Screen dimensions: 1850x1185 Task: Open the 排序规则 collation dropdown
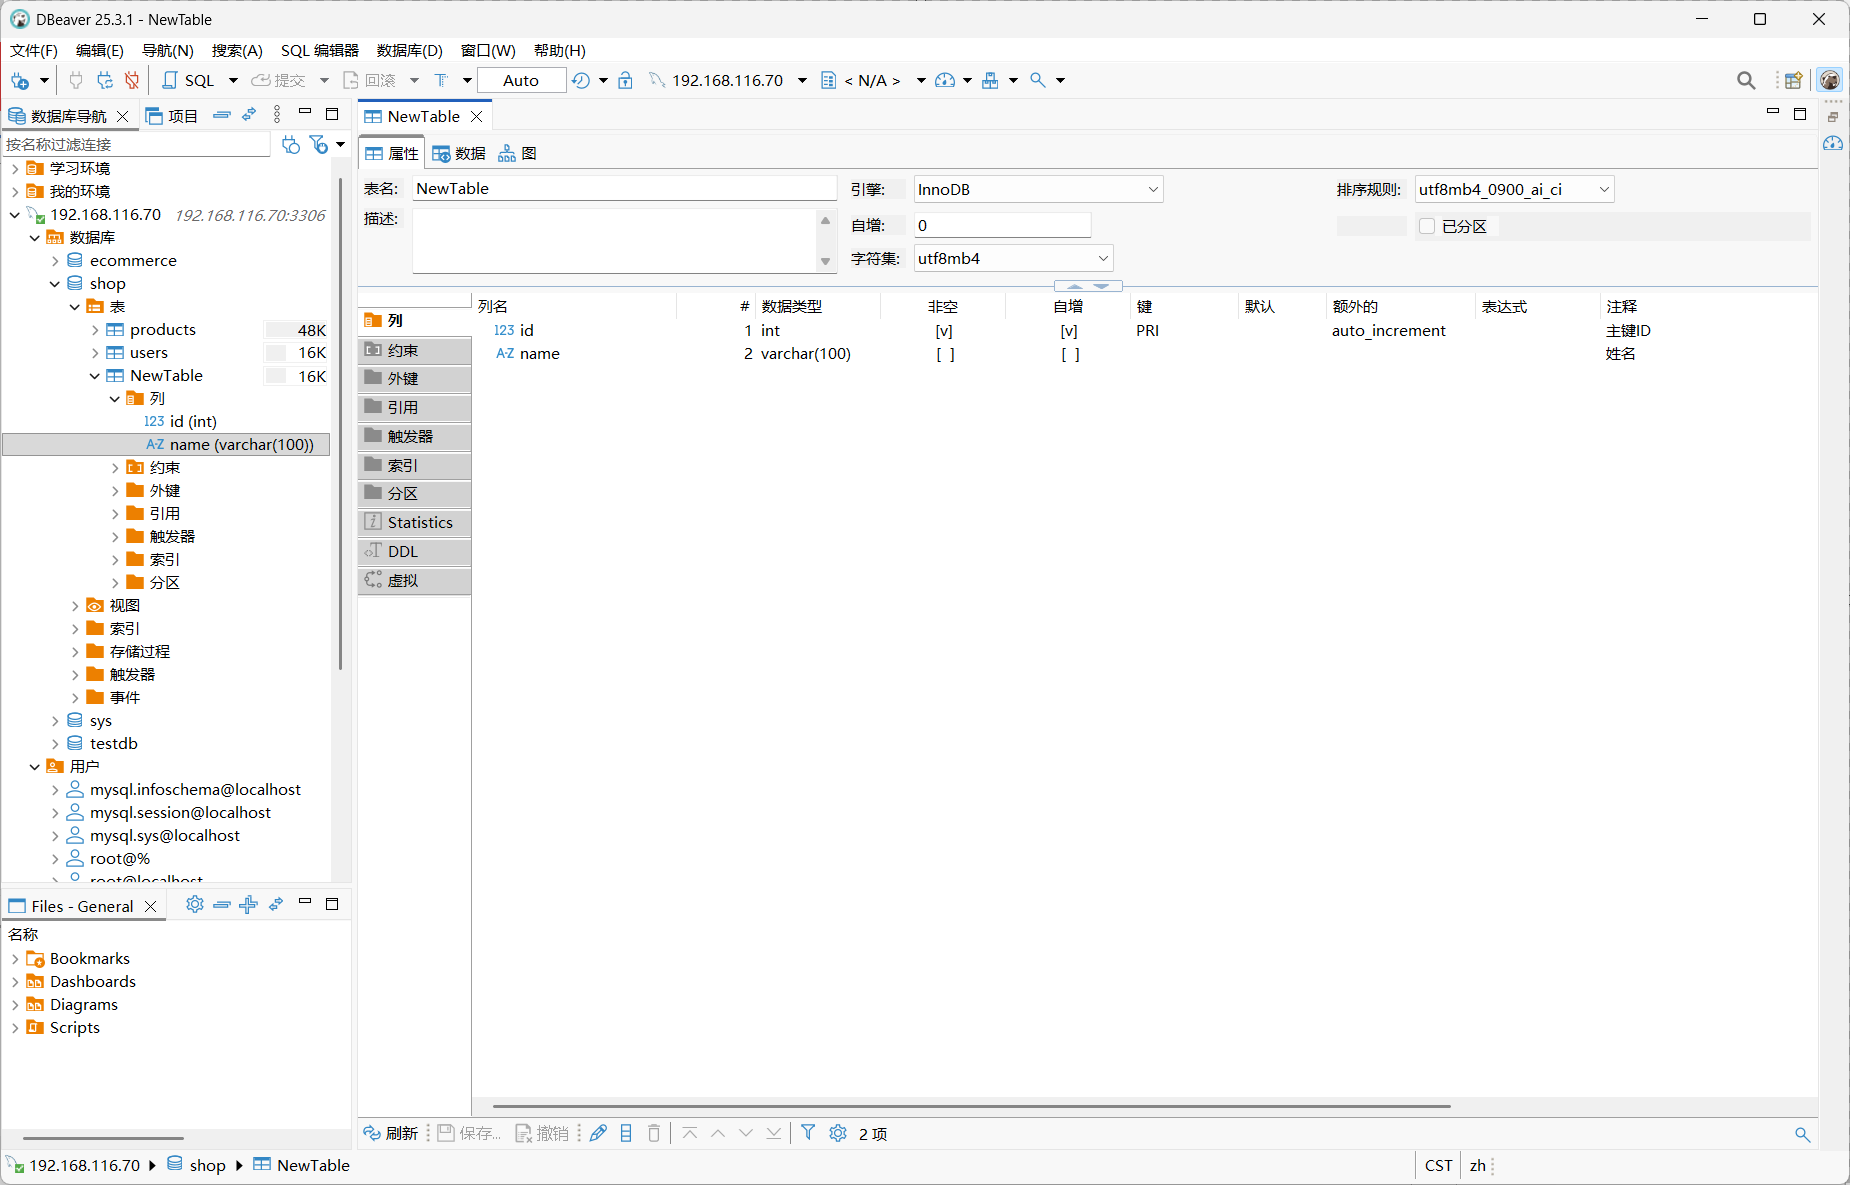click(x=1514, y=189)
